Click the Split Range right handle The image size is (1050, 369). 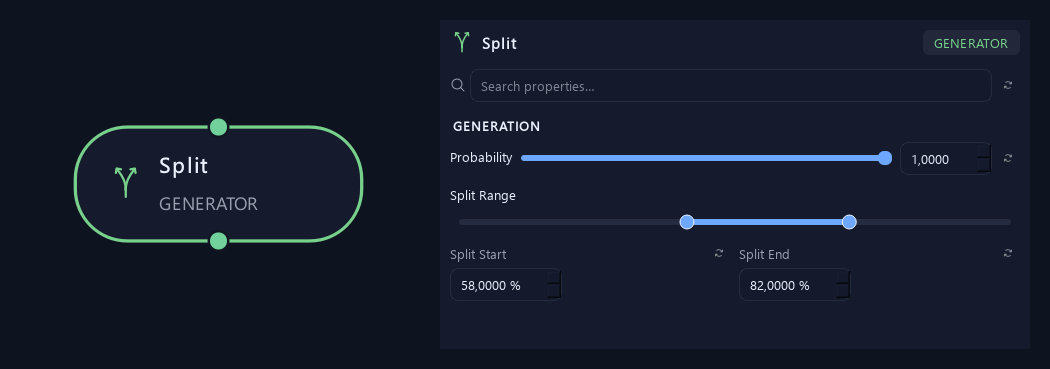[x=849, y=222]
